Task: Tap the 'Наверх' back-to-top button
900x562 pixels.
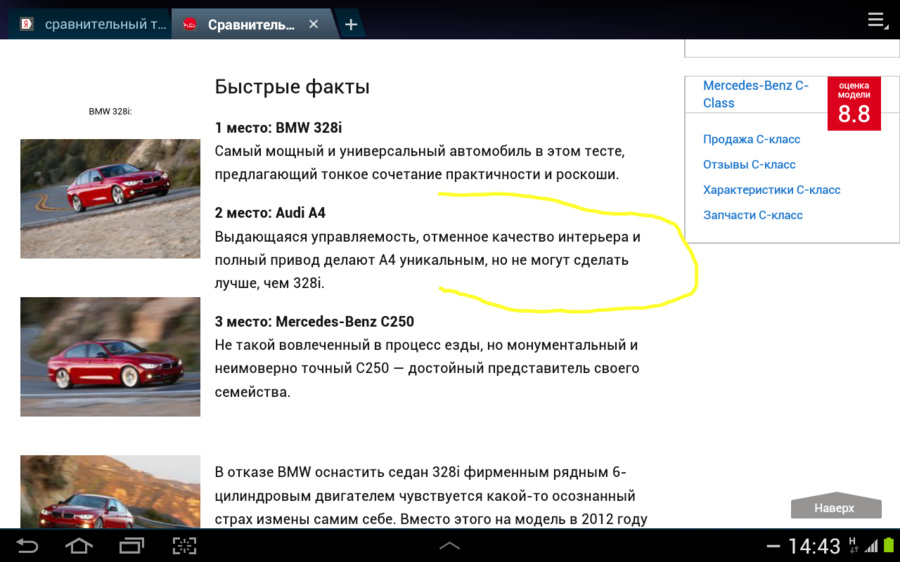Action: click(836, 506)
